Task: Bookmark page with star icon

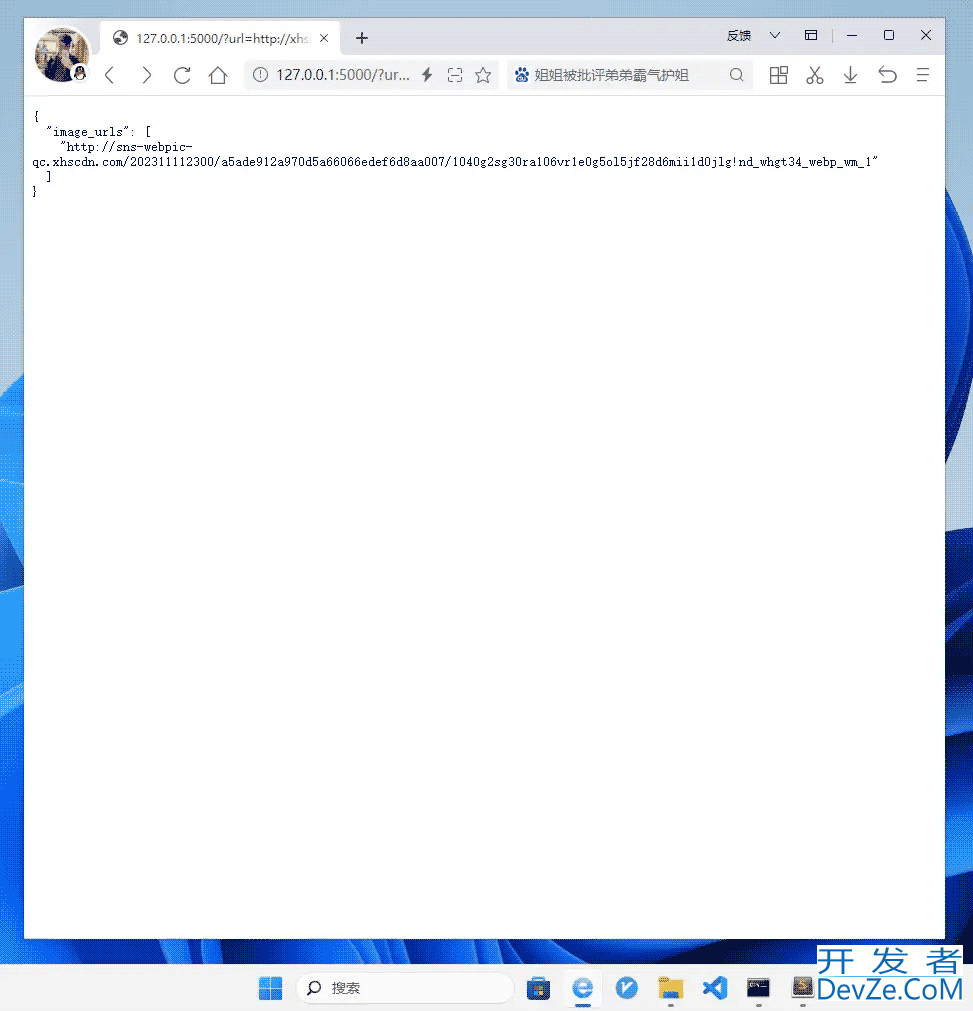Action: click(483, 75)
